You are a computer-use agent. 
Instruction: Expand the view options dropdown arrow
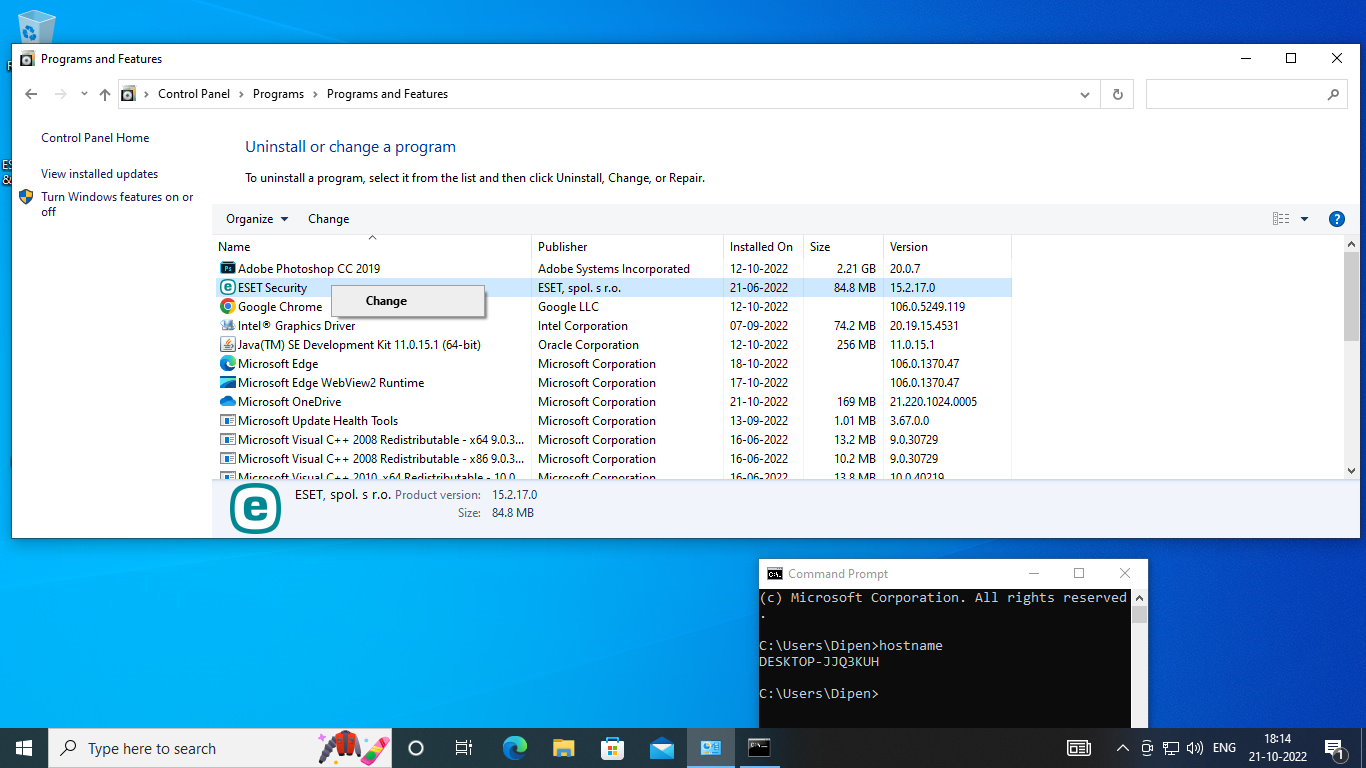coord(1304,219)
